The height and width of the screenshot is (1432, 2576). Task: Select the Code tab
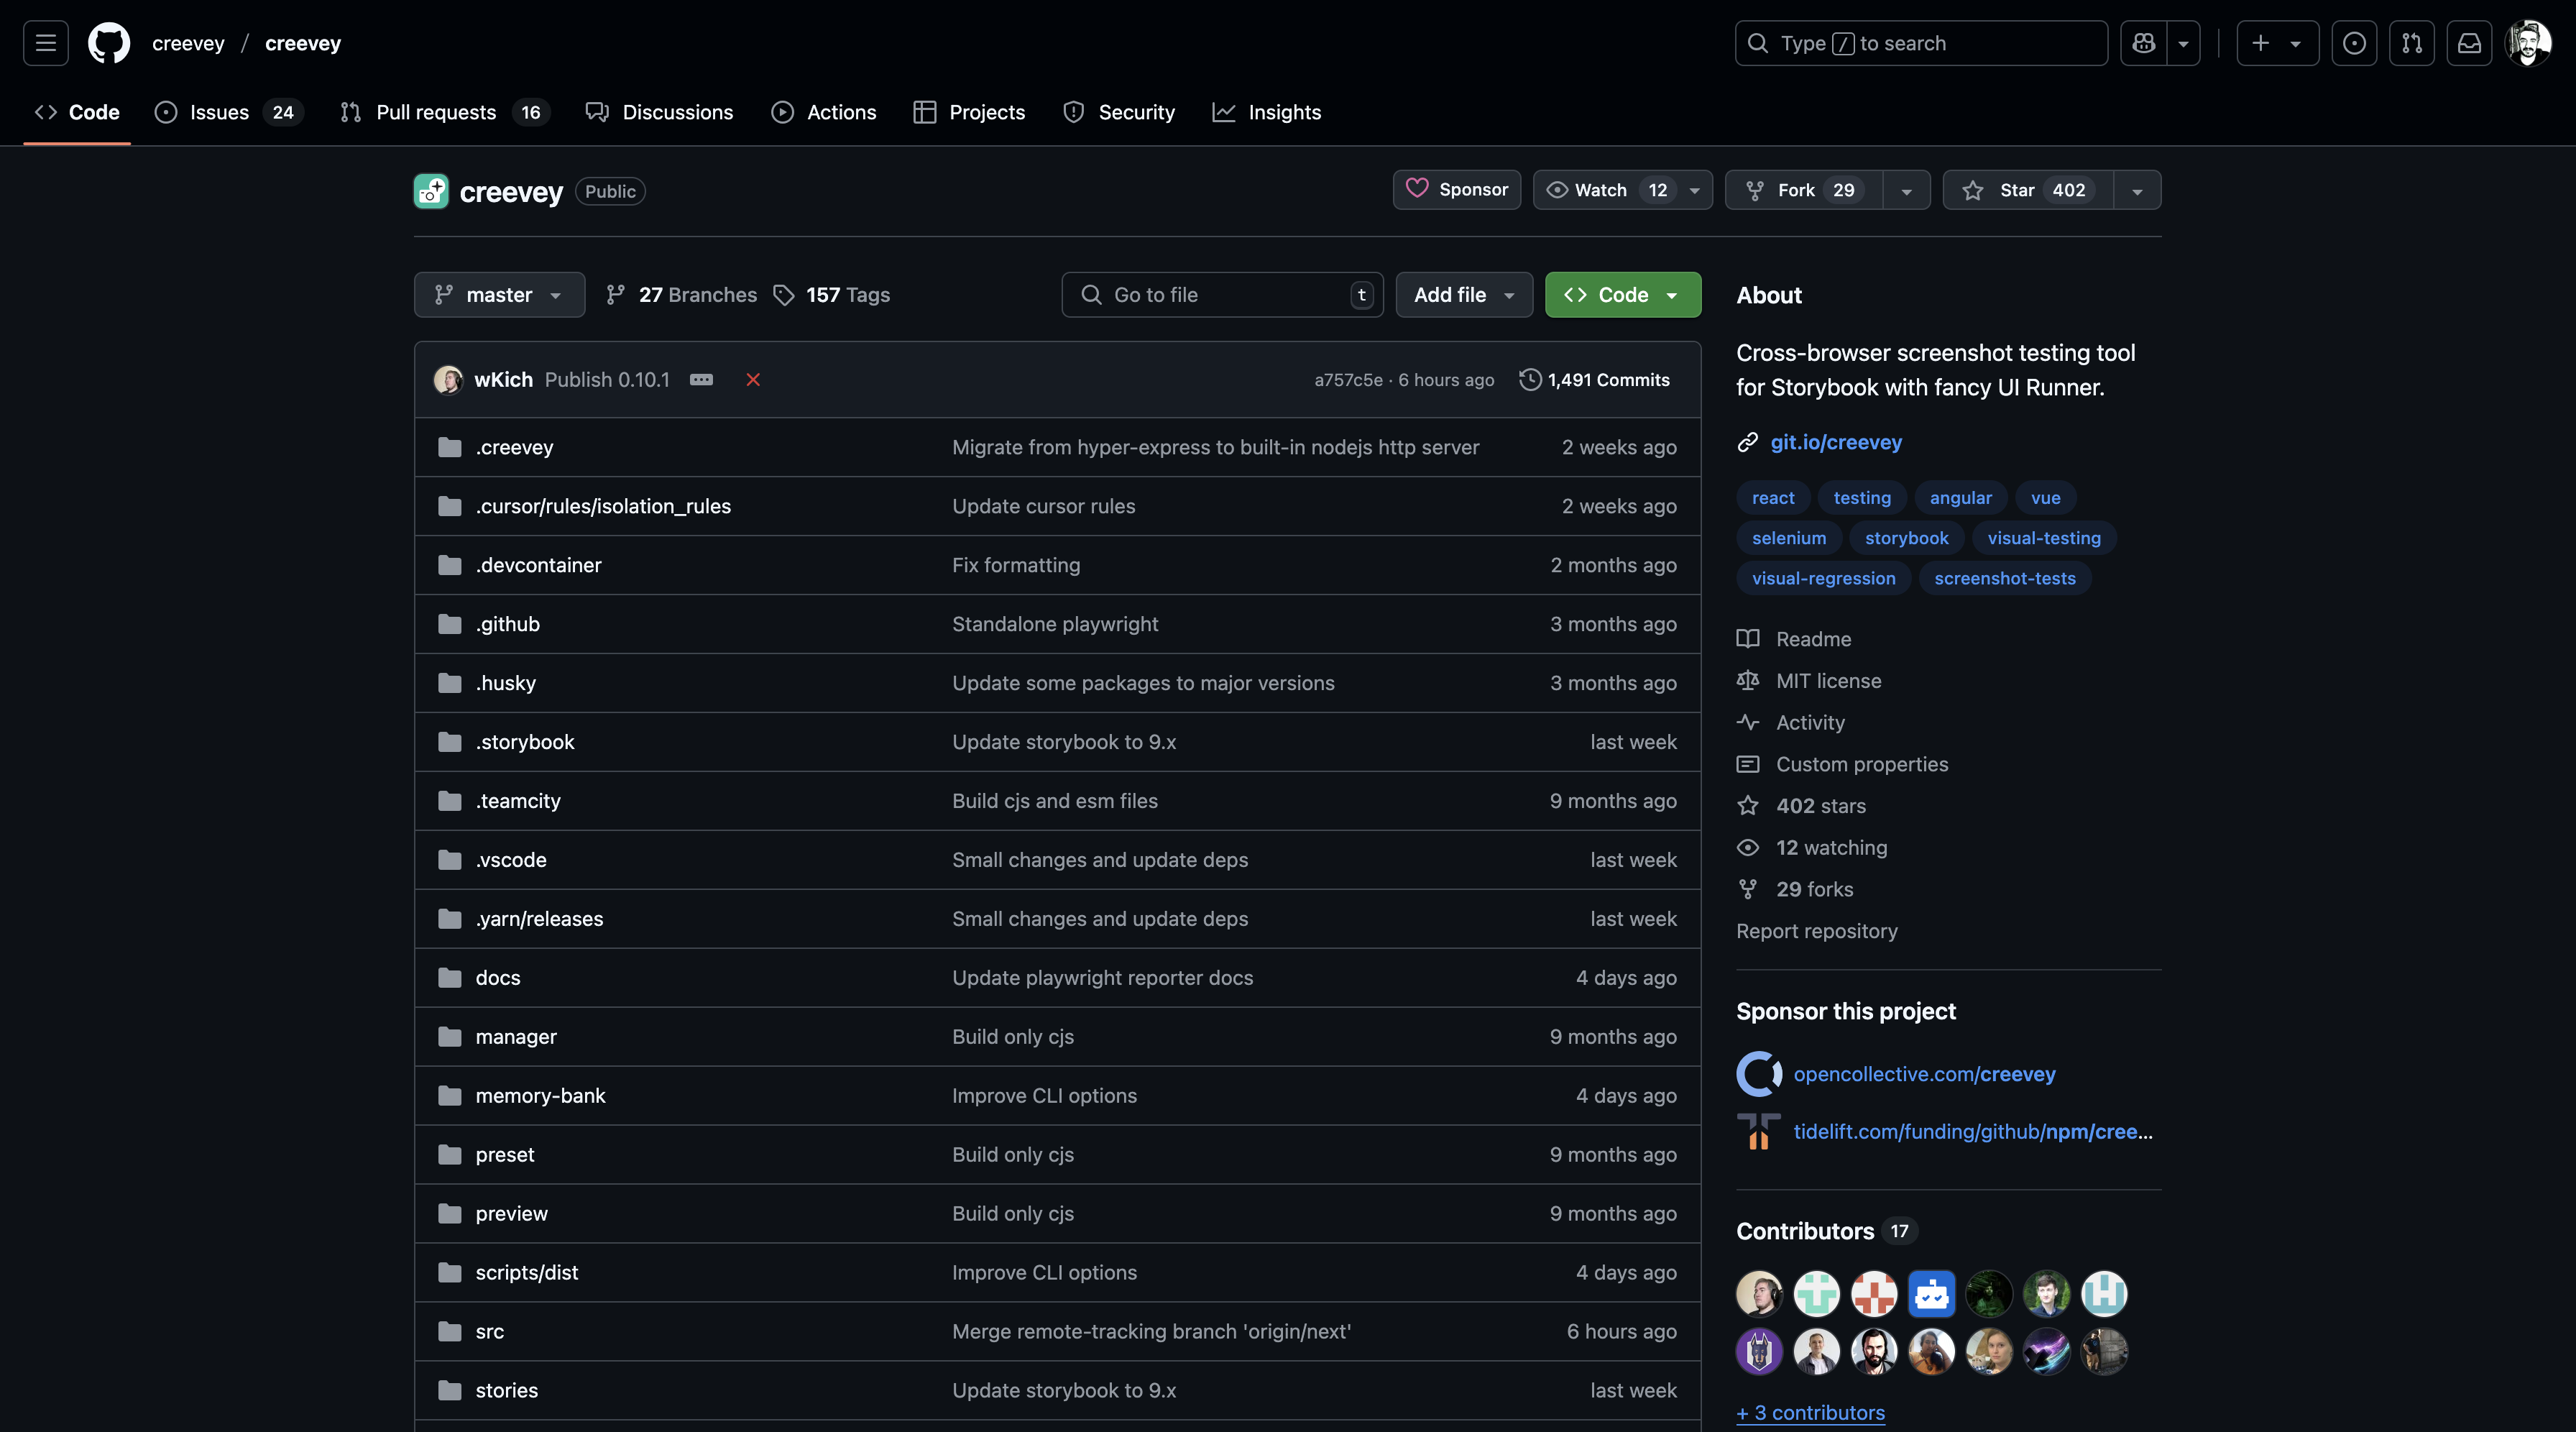(x=77, y=112)
